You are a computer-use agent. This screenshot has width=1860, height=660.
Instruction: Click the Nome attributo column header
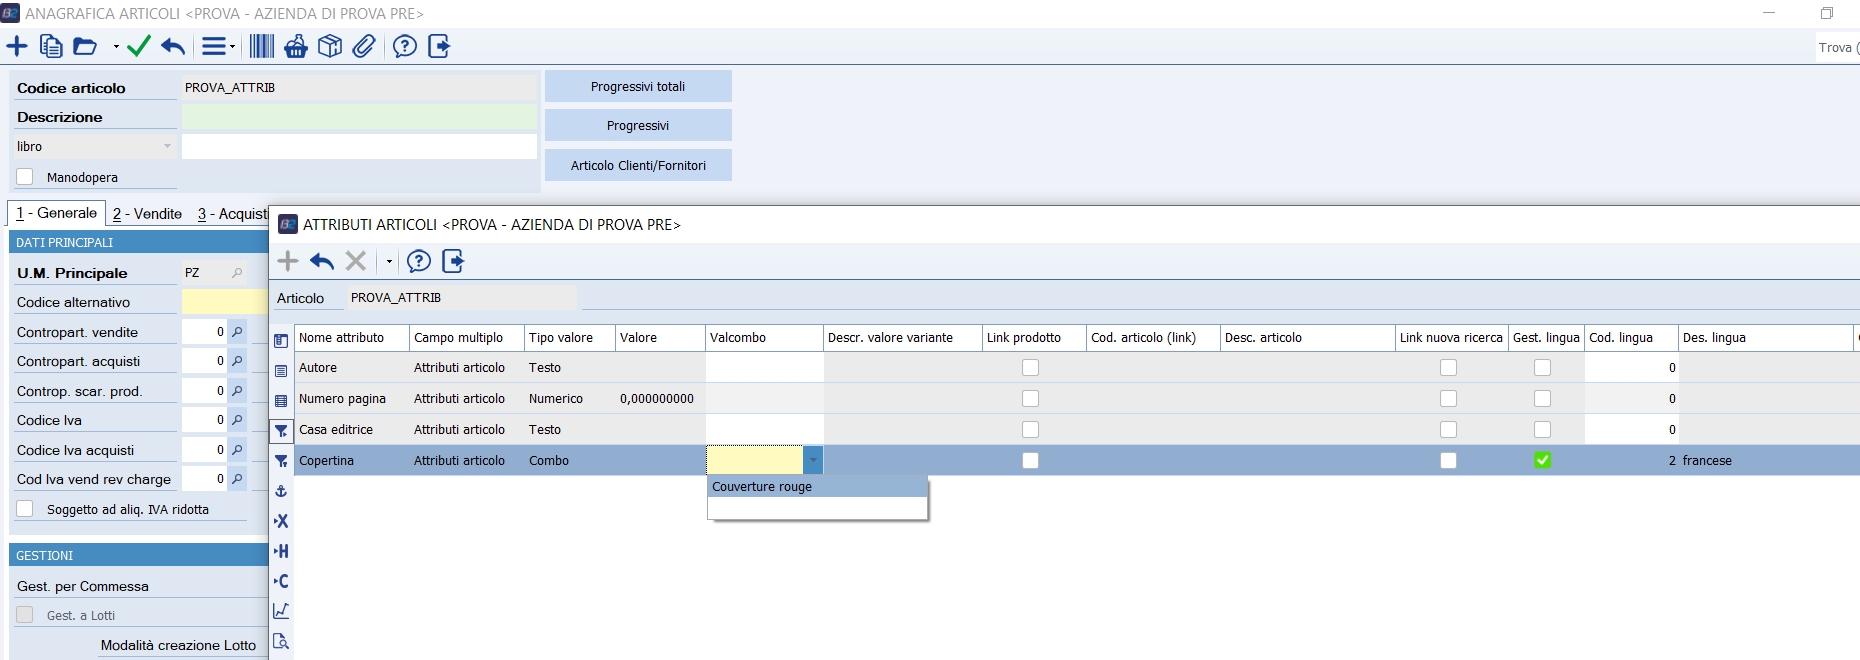point(352,338)
